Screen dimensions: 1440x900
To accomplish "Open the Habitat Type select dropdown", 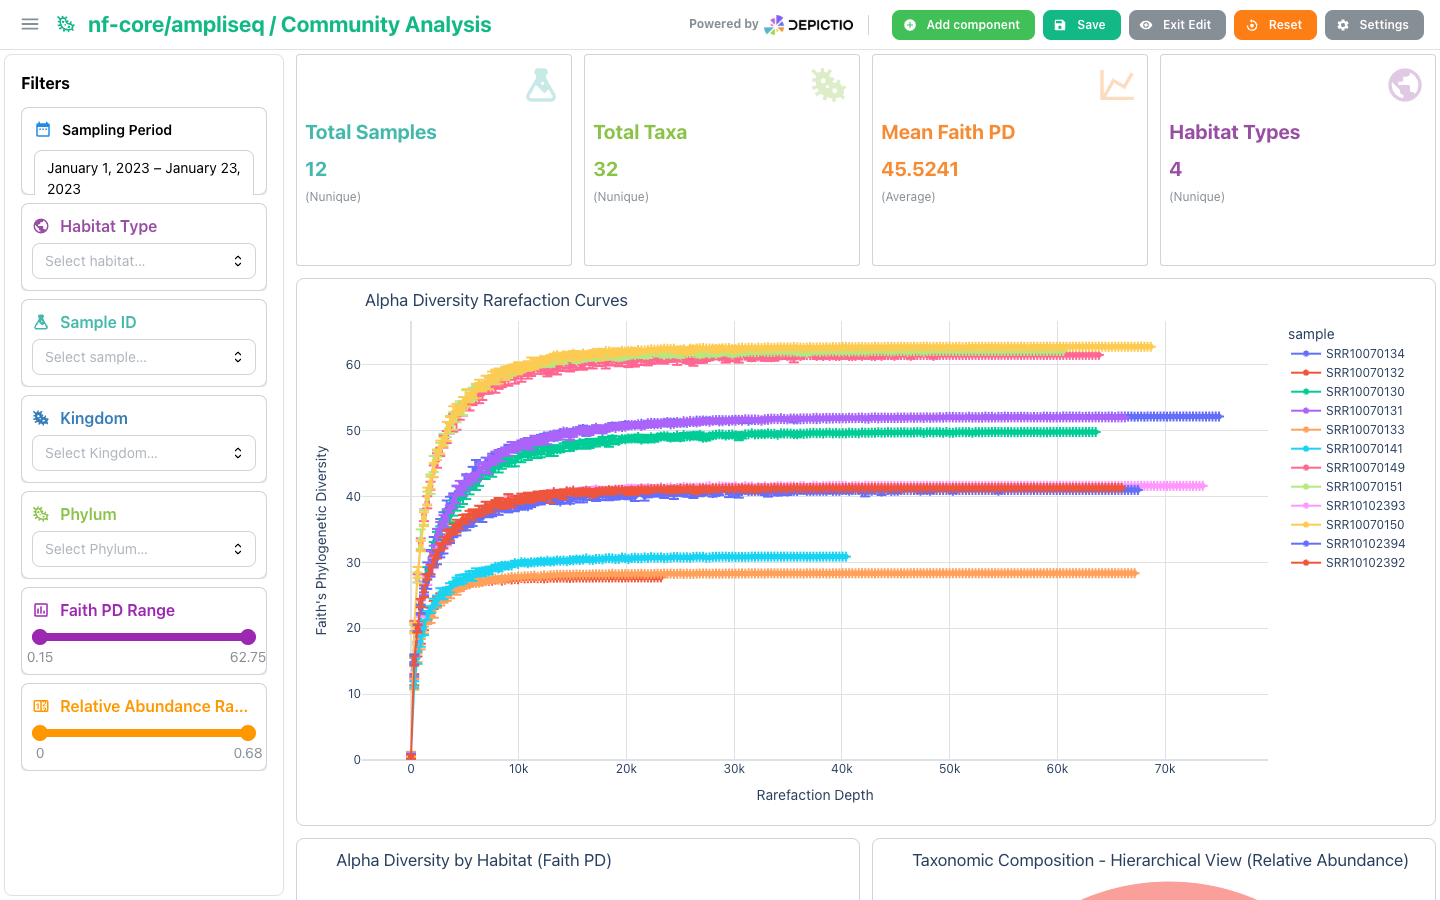I will point(144,261).
